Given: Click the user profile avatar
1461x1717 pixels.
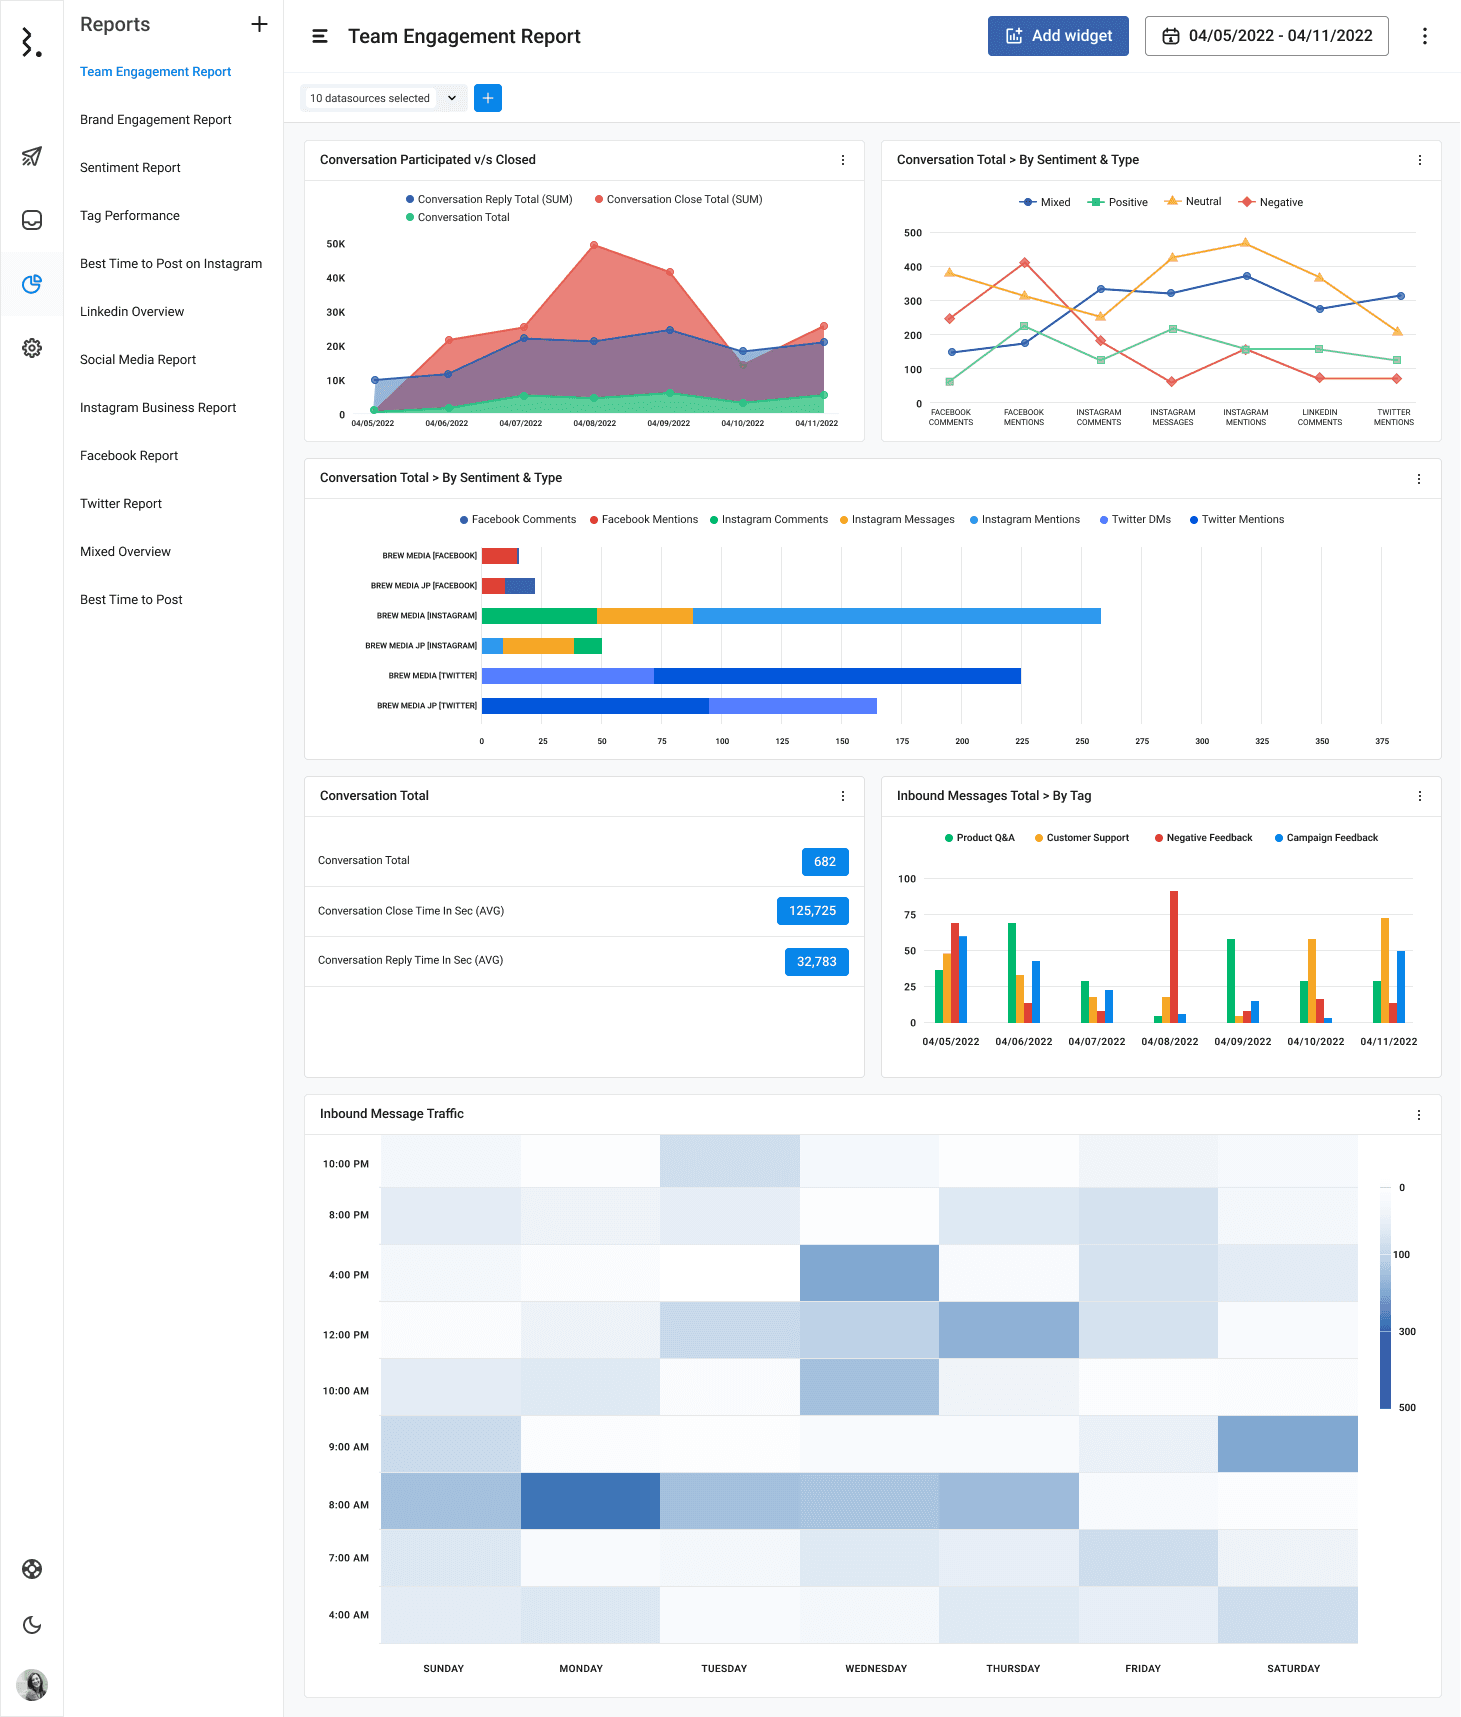Looking at the screenshot, I should pyautogui.click(x=32, y=1685).
